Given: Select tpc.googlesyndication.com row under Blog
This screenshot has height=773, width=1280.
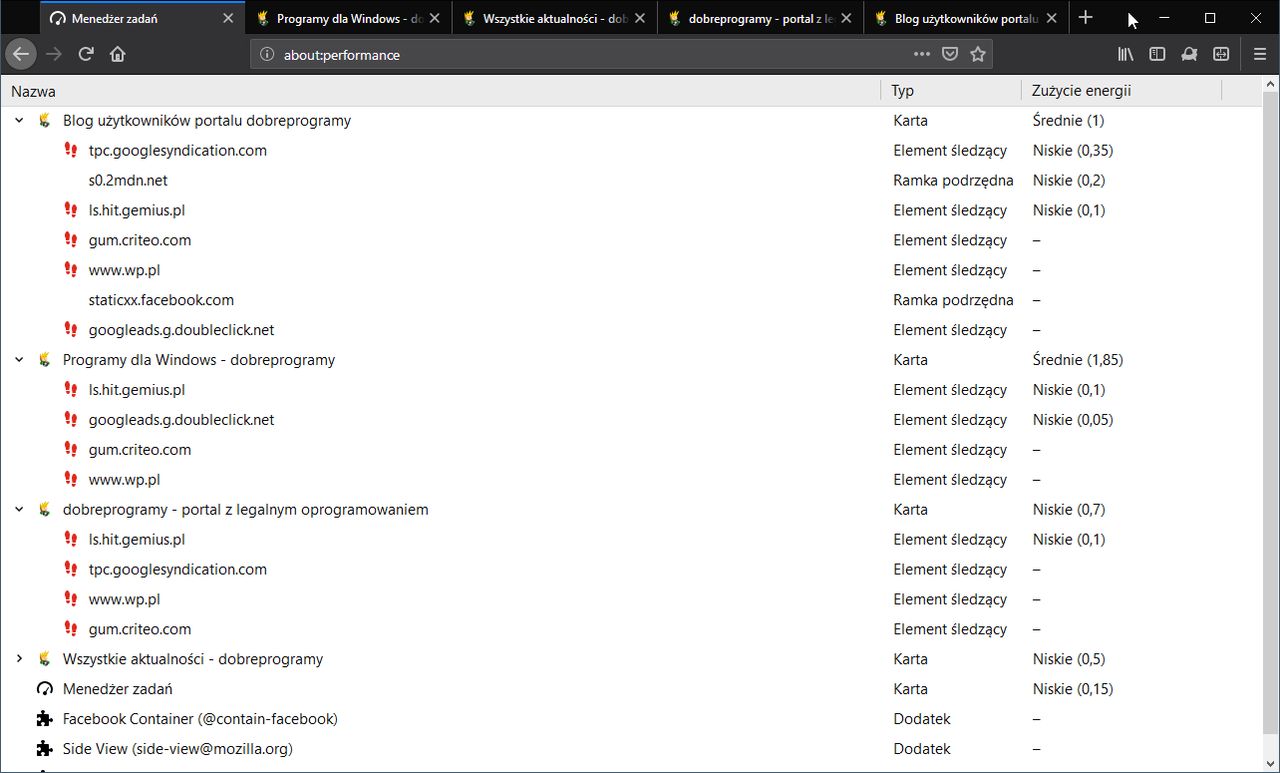Looking at the screenshot, I should click(x=177, y=151).
